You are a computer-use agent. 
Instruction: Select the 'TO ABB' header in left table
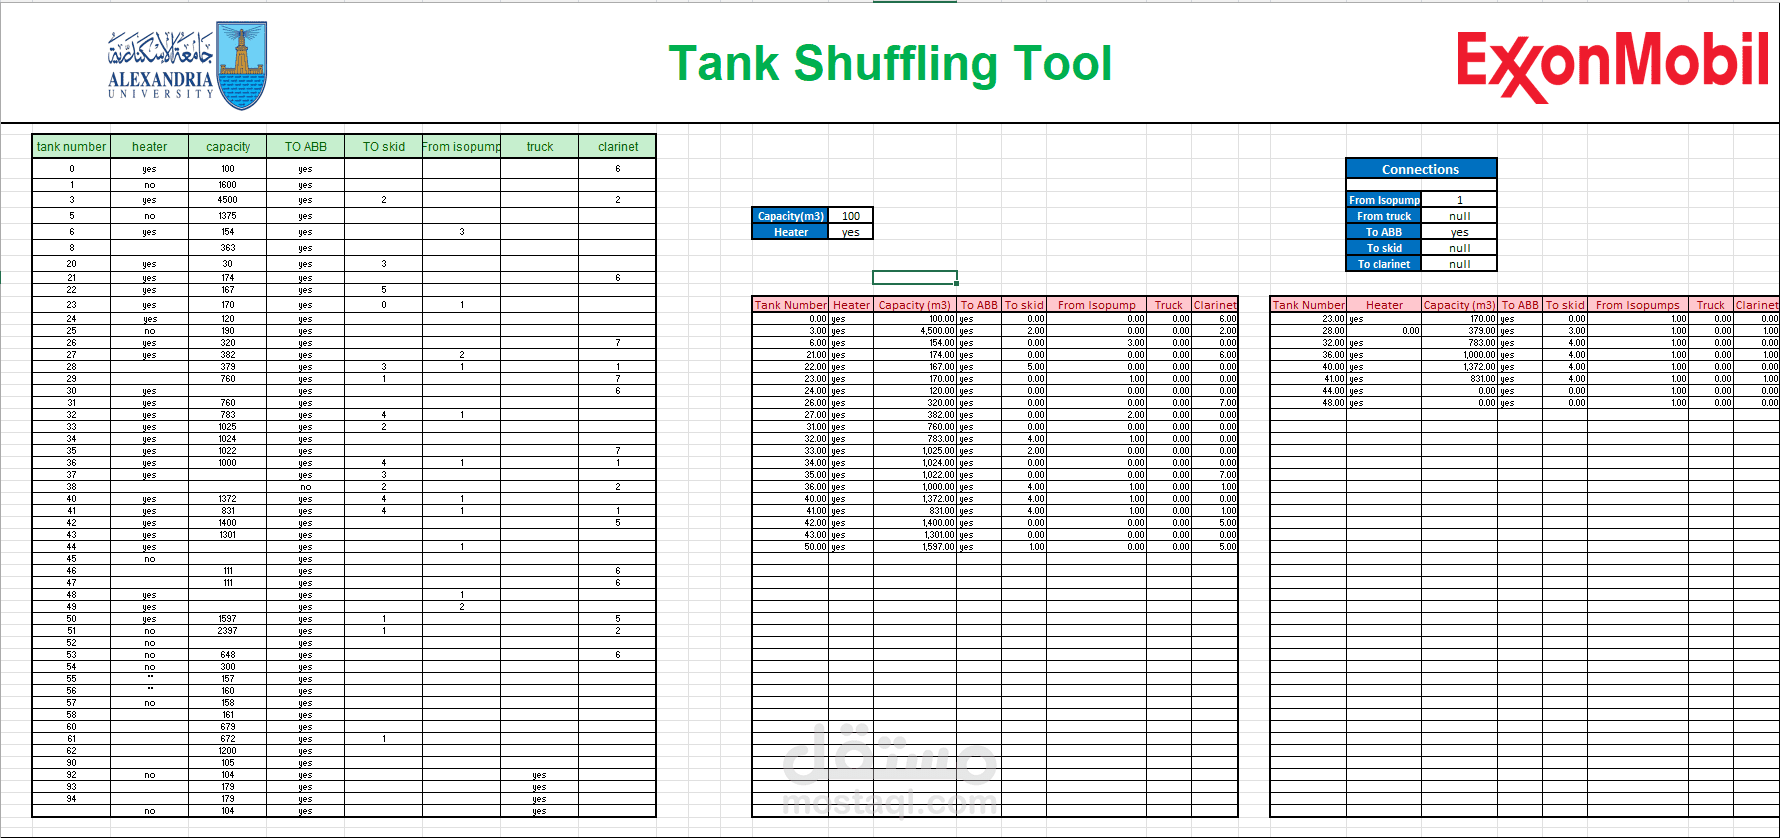pyautogui.click(x=305, y=147)
